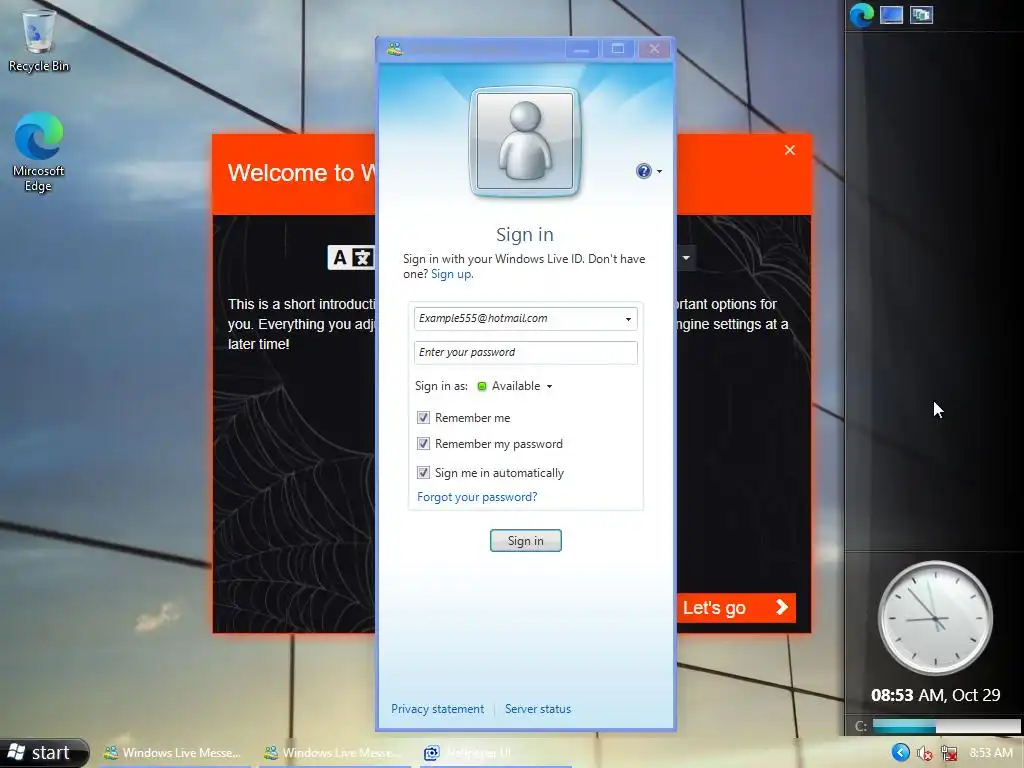The image size is (1024, 768).
Task: Toggle Sign me in automatically checkbox
Action: (x=423, y=473)
